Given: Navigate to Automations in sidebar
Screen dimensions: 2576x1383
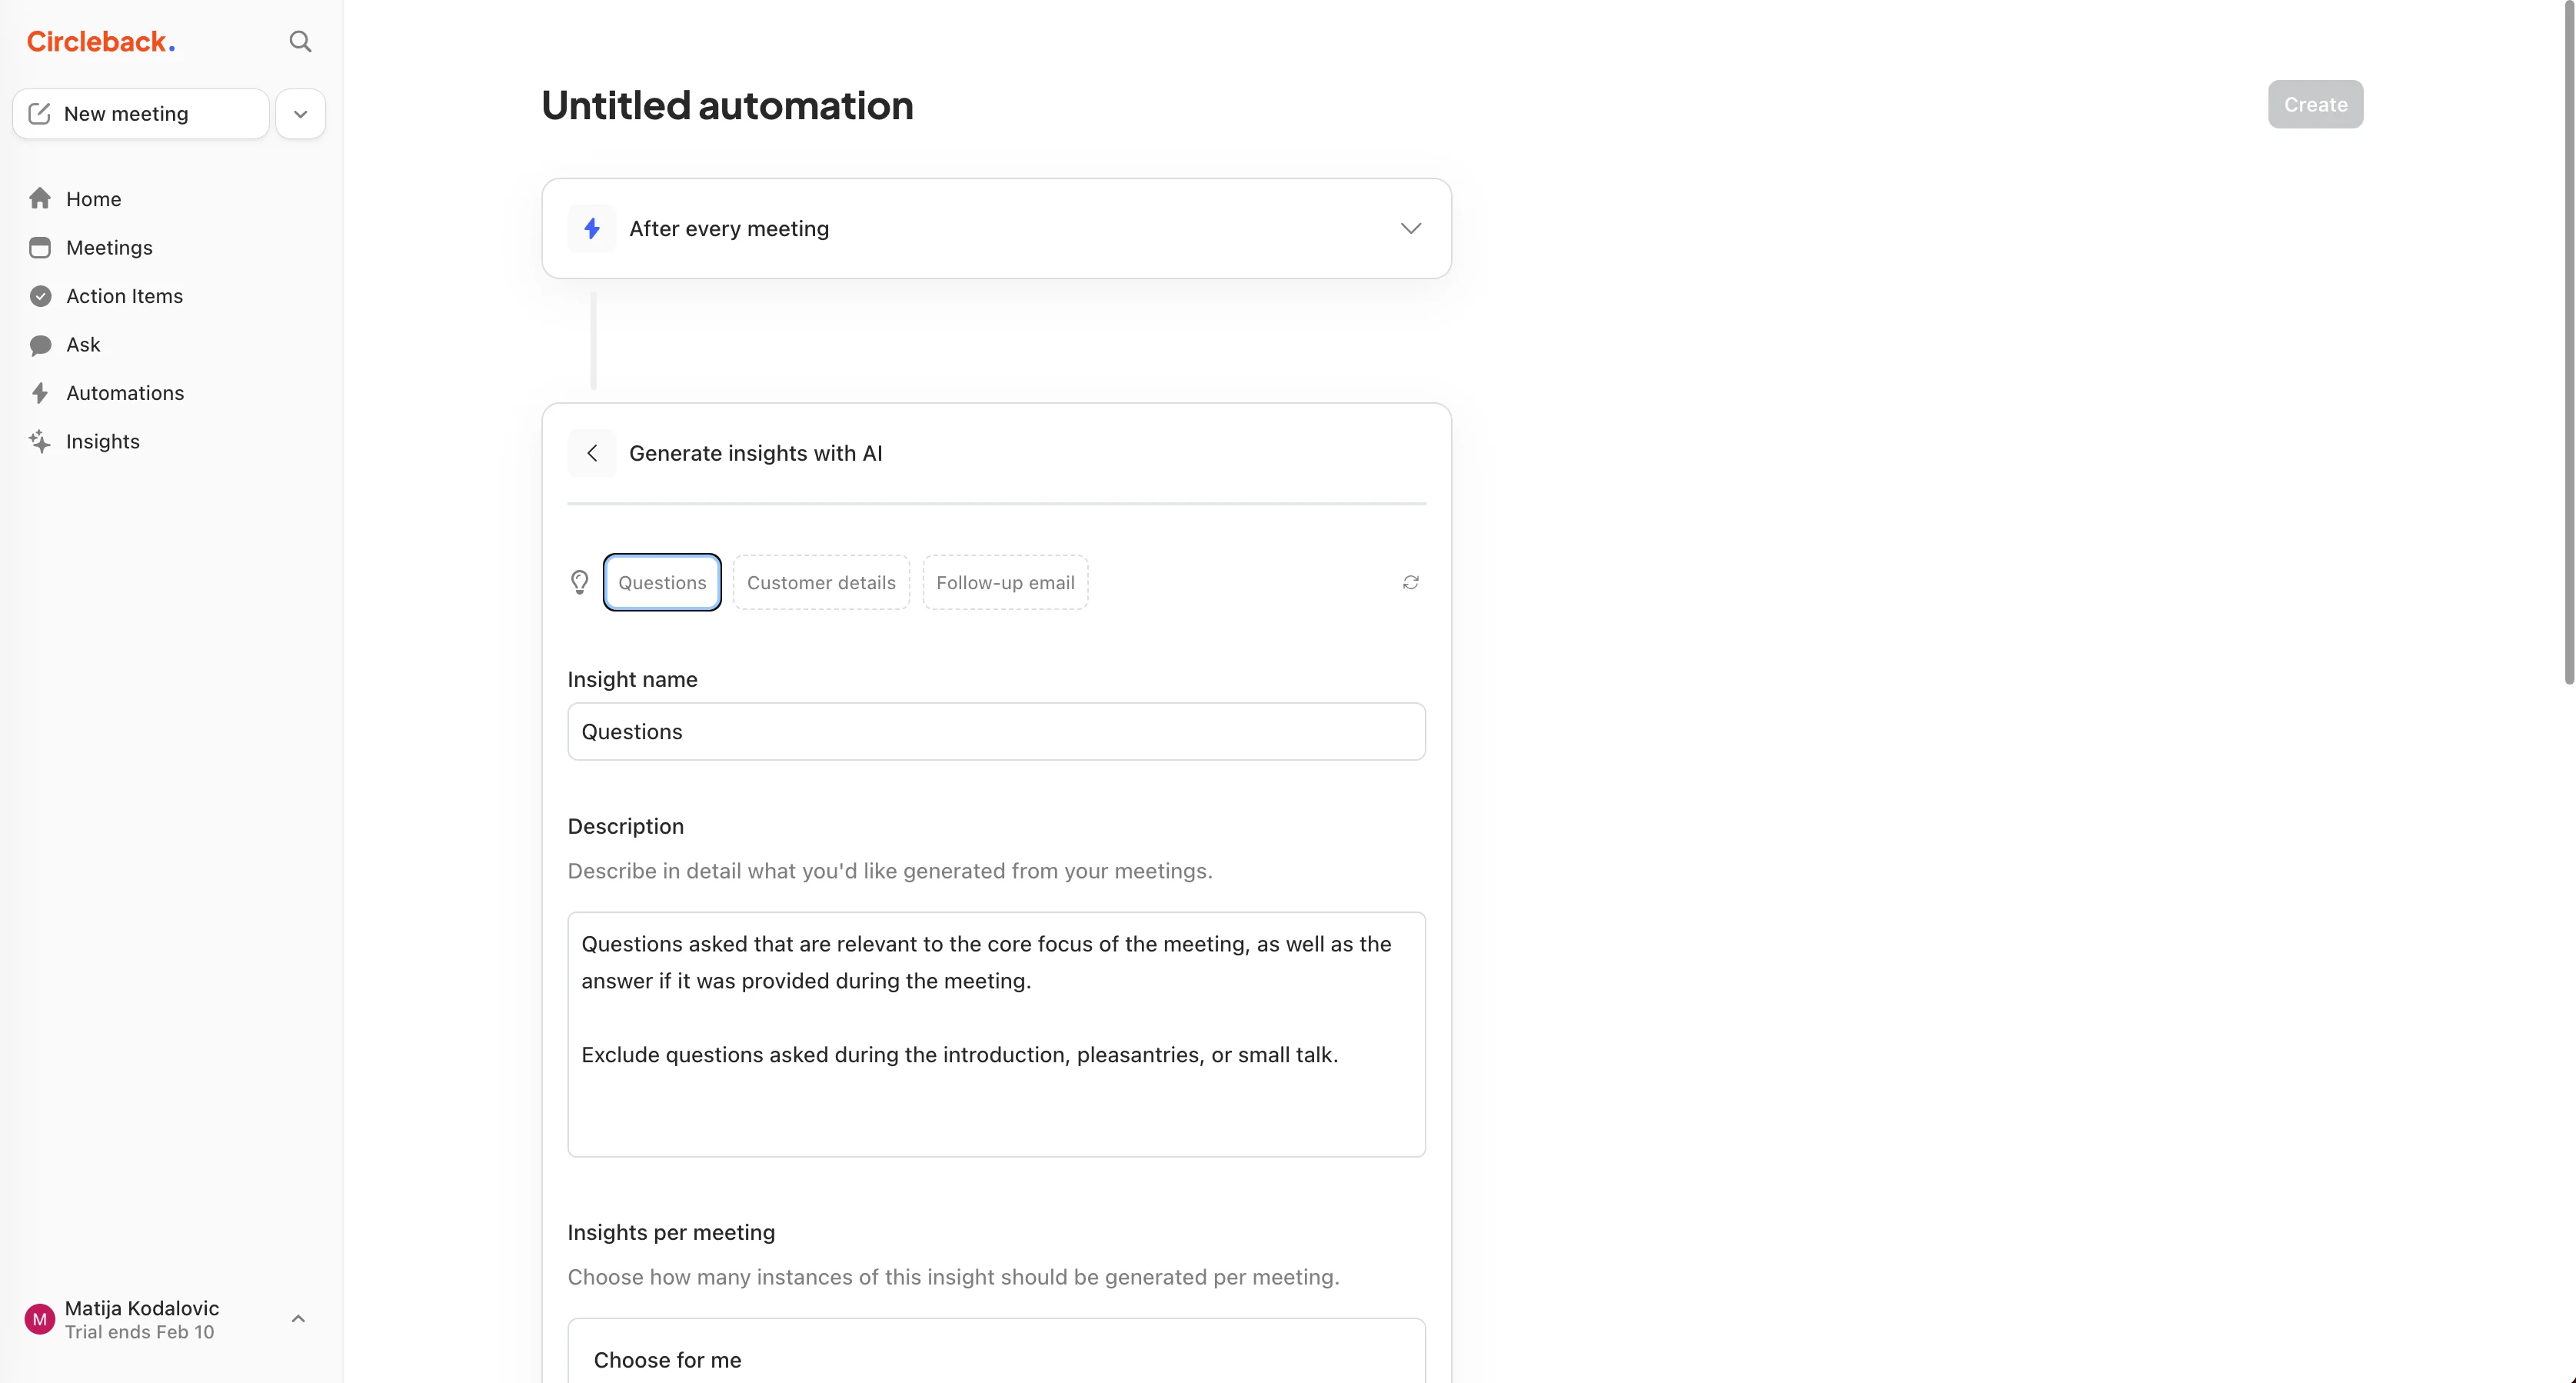Looking at the screenshot, I should pyautogui.click(x=125, y=393).
